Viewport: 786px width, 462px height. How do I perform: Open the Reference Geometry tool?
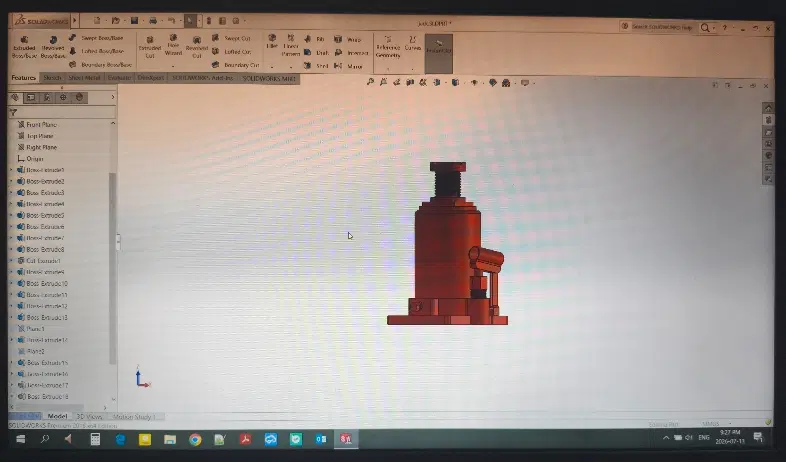tap(387, 47)
